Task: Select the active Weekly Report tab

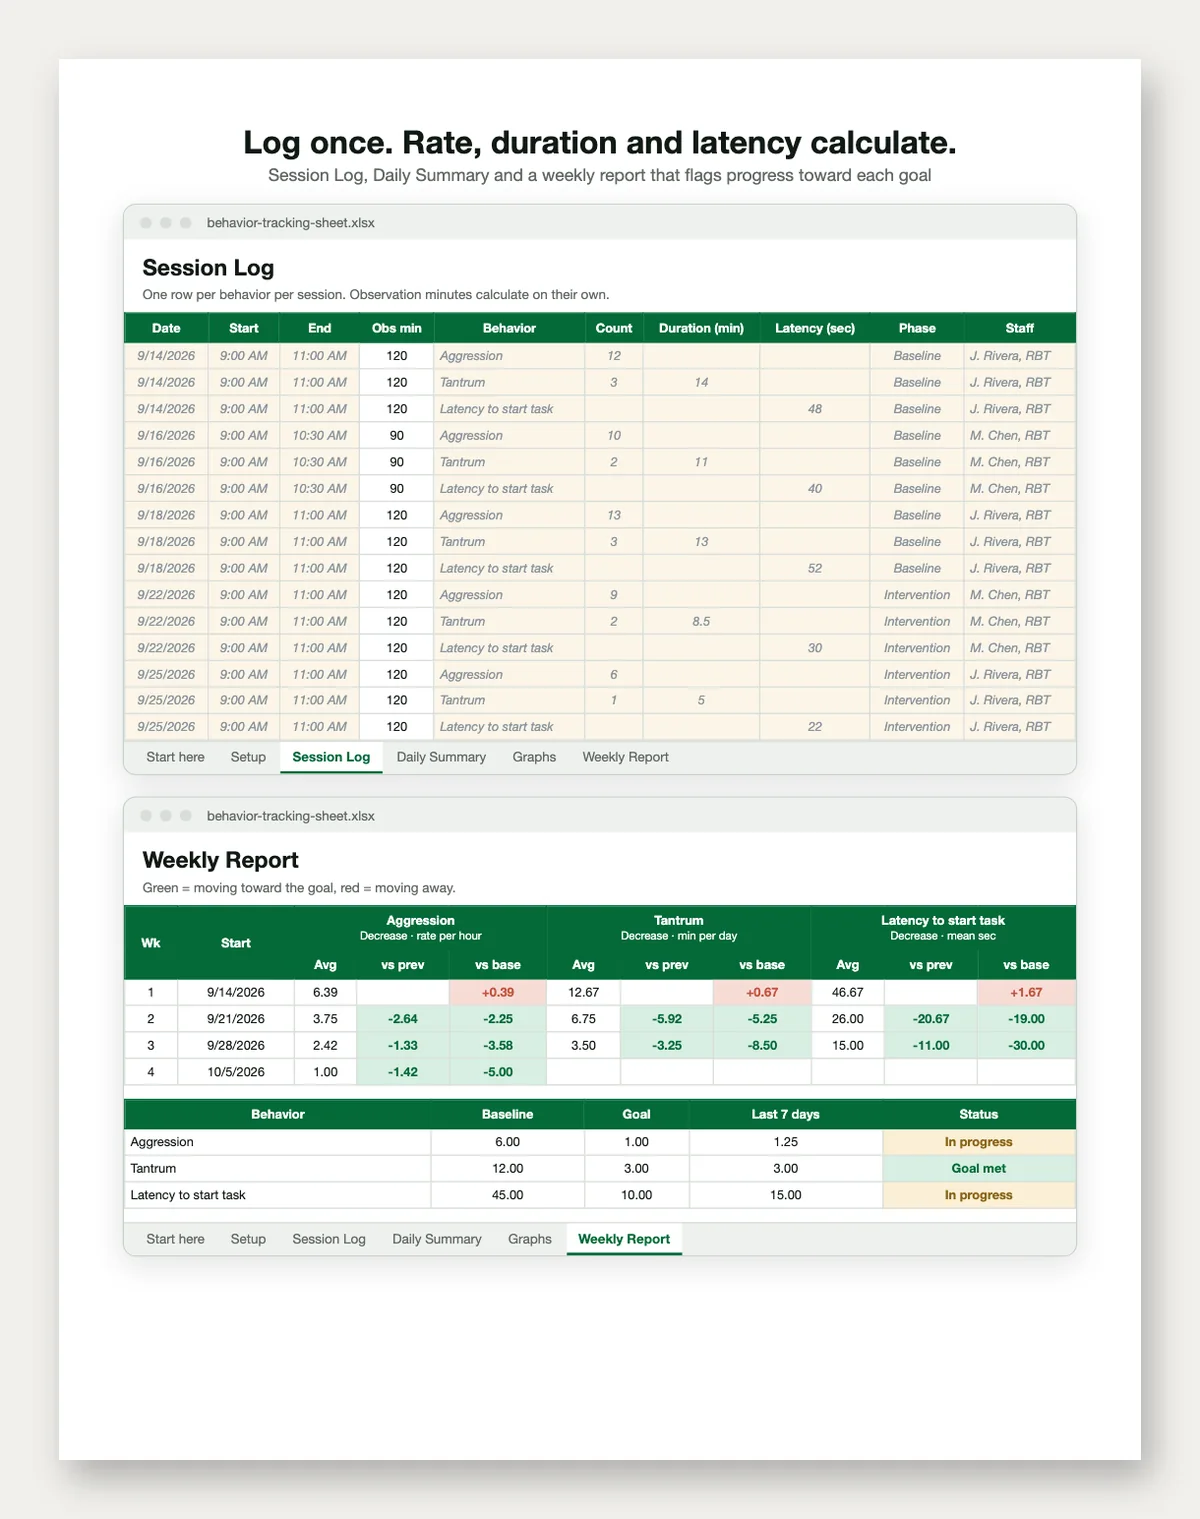Action: coord(624,1239)
